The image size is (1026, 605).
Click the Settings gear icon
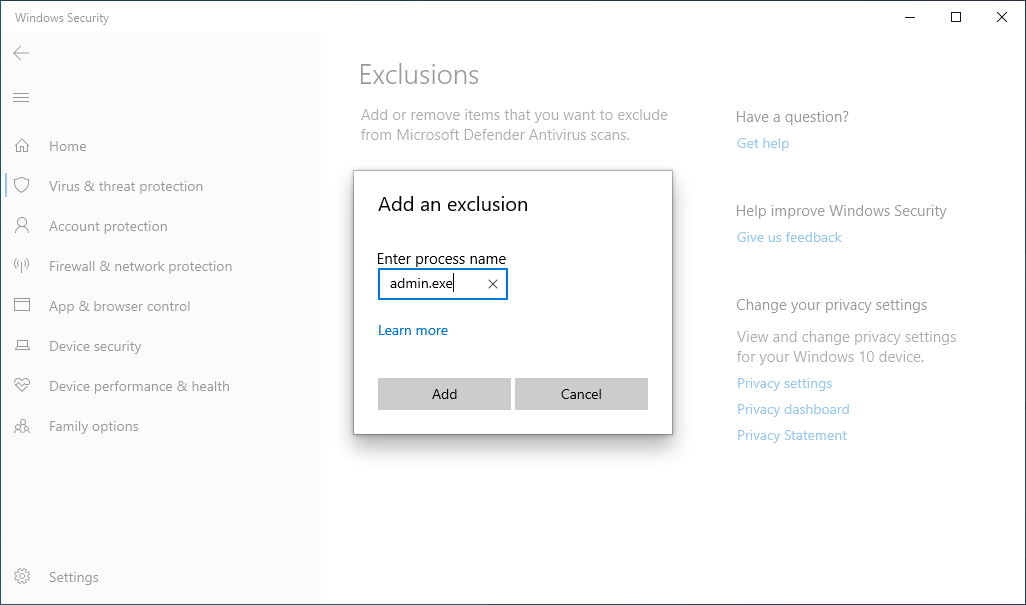[x=22, y=576]
